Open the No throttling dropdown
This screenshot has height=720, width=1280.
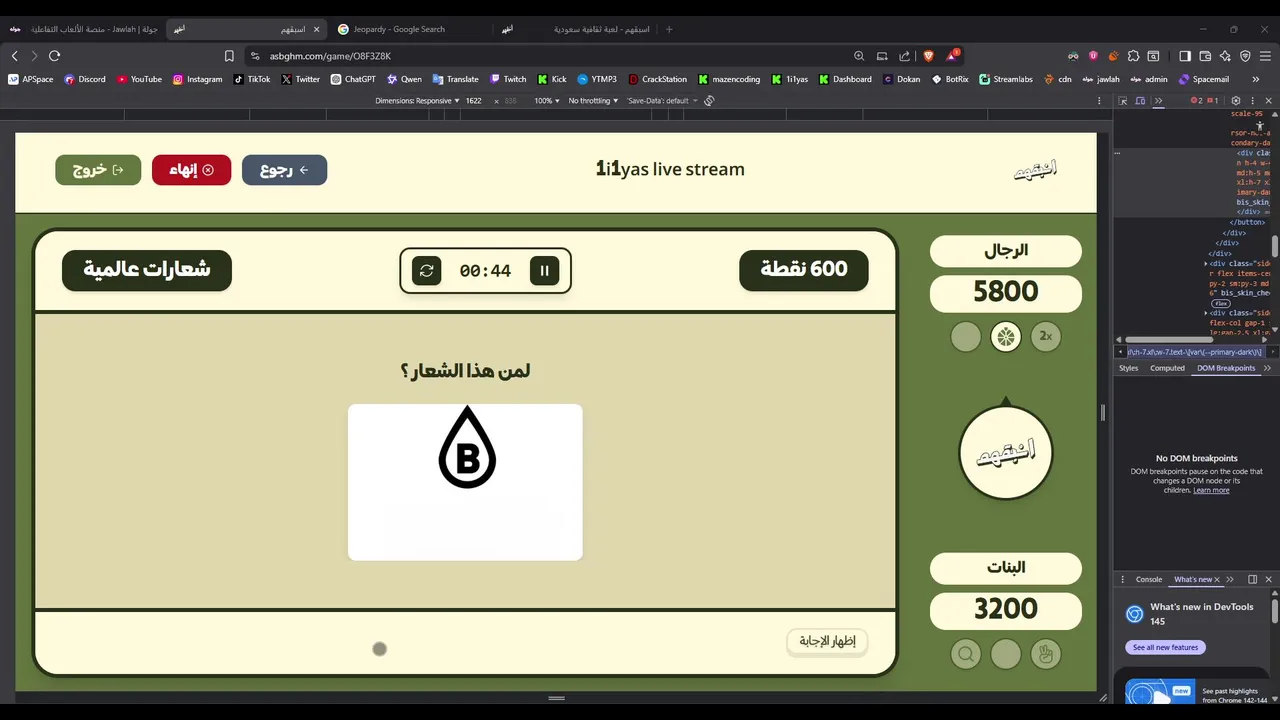pyautogui.click(x=593, y=101)
